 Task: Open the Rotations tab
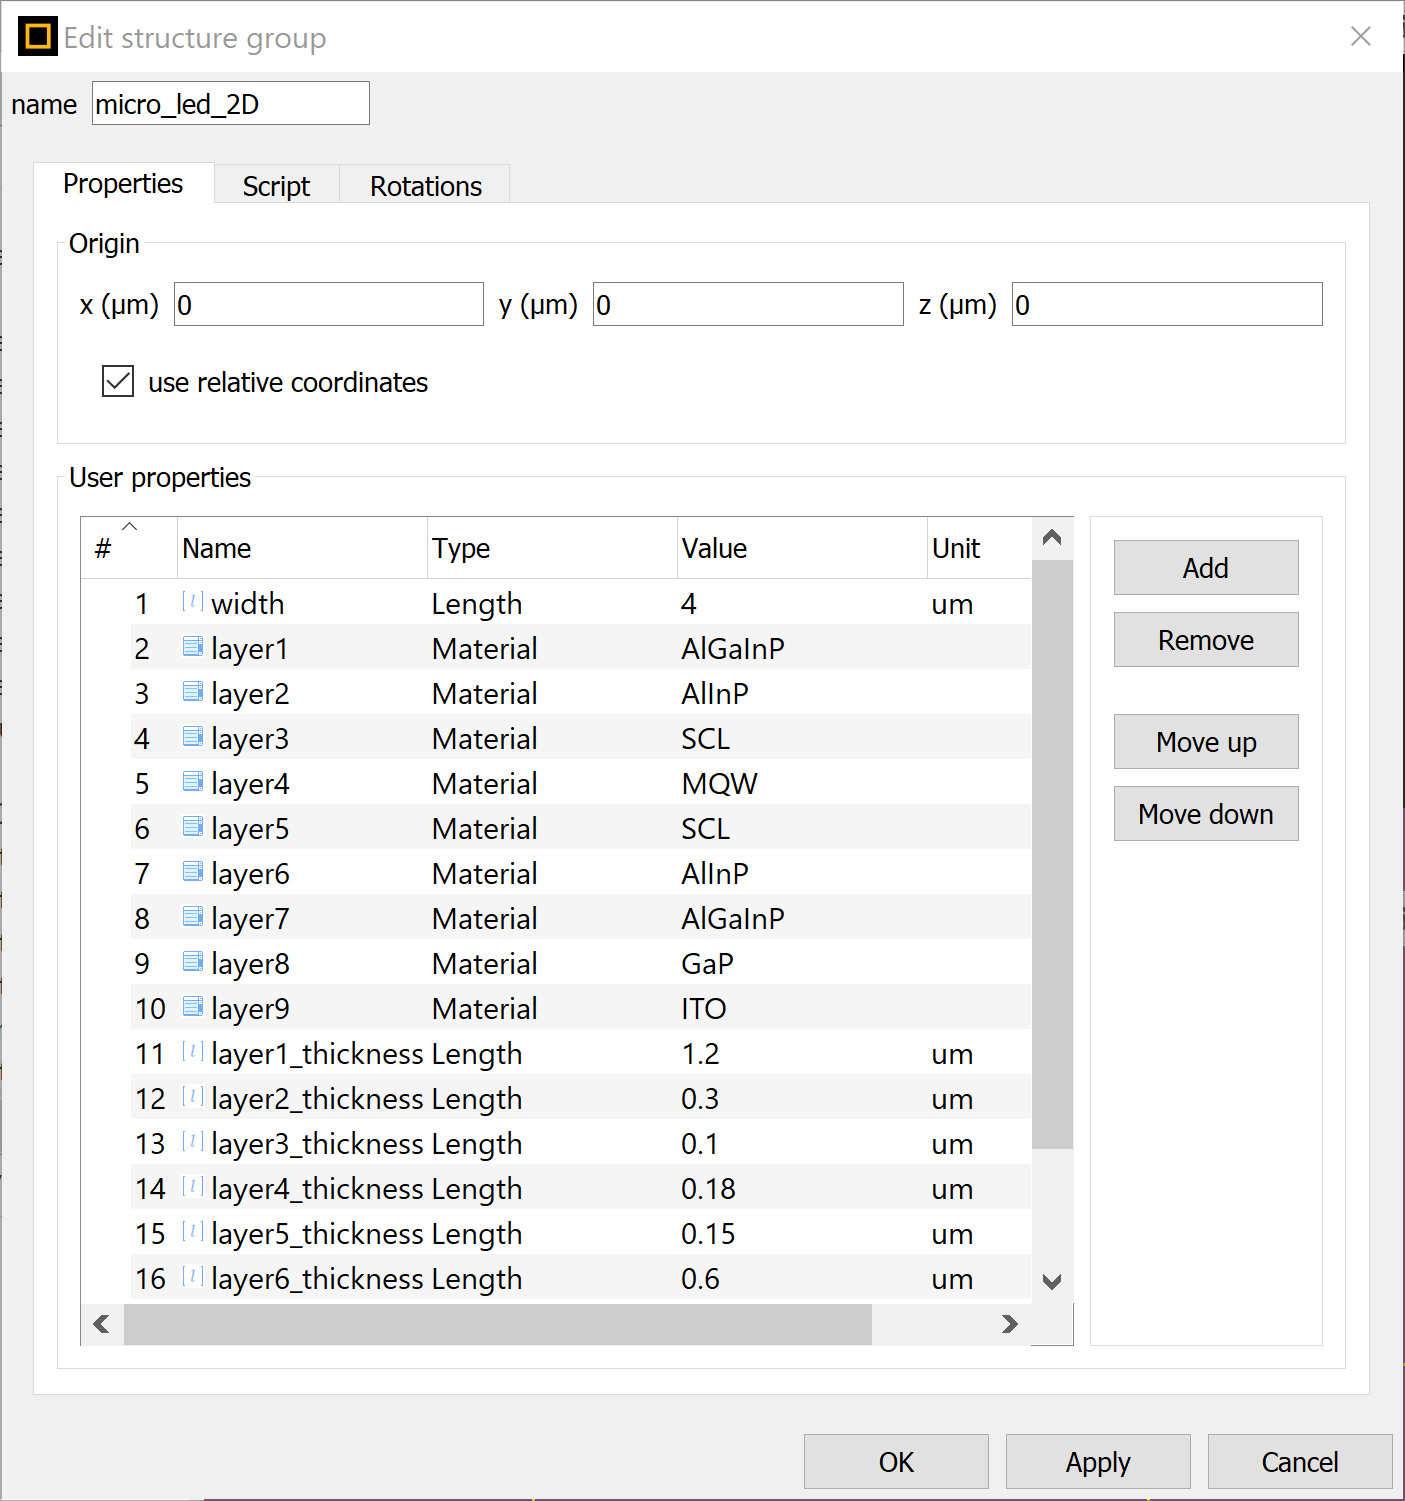coord(425,186)
